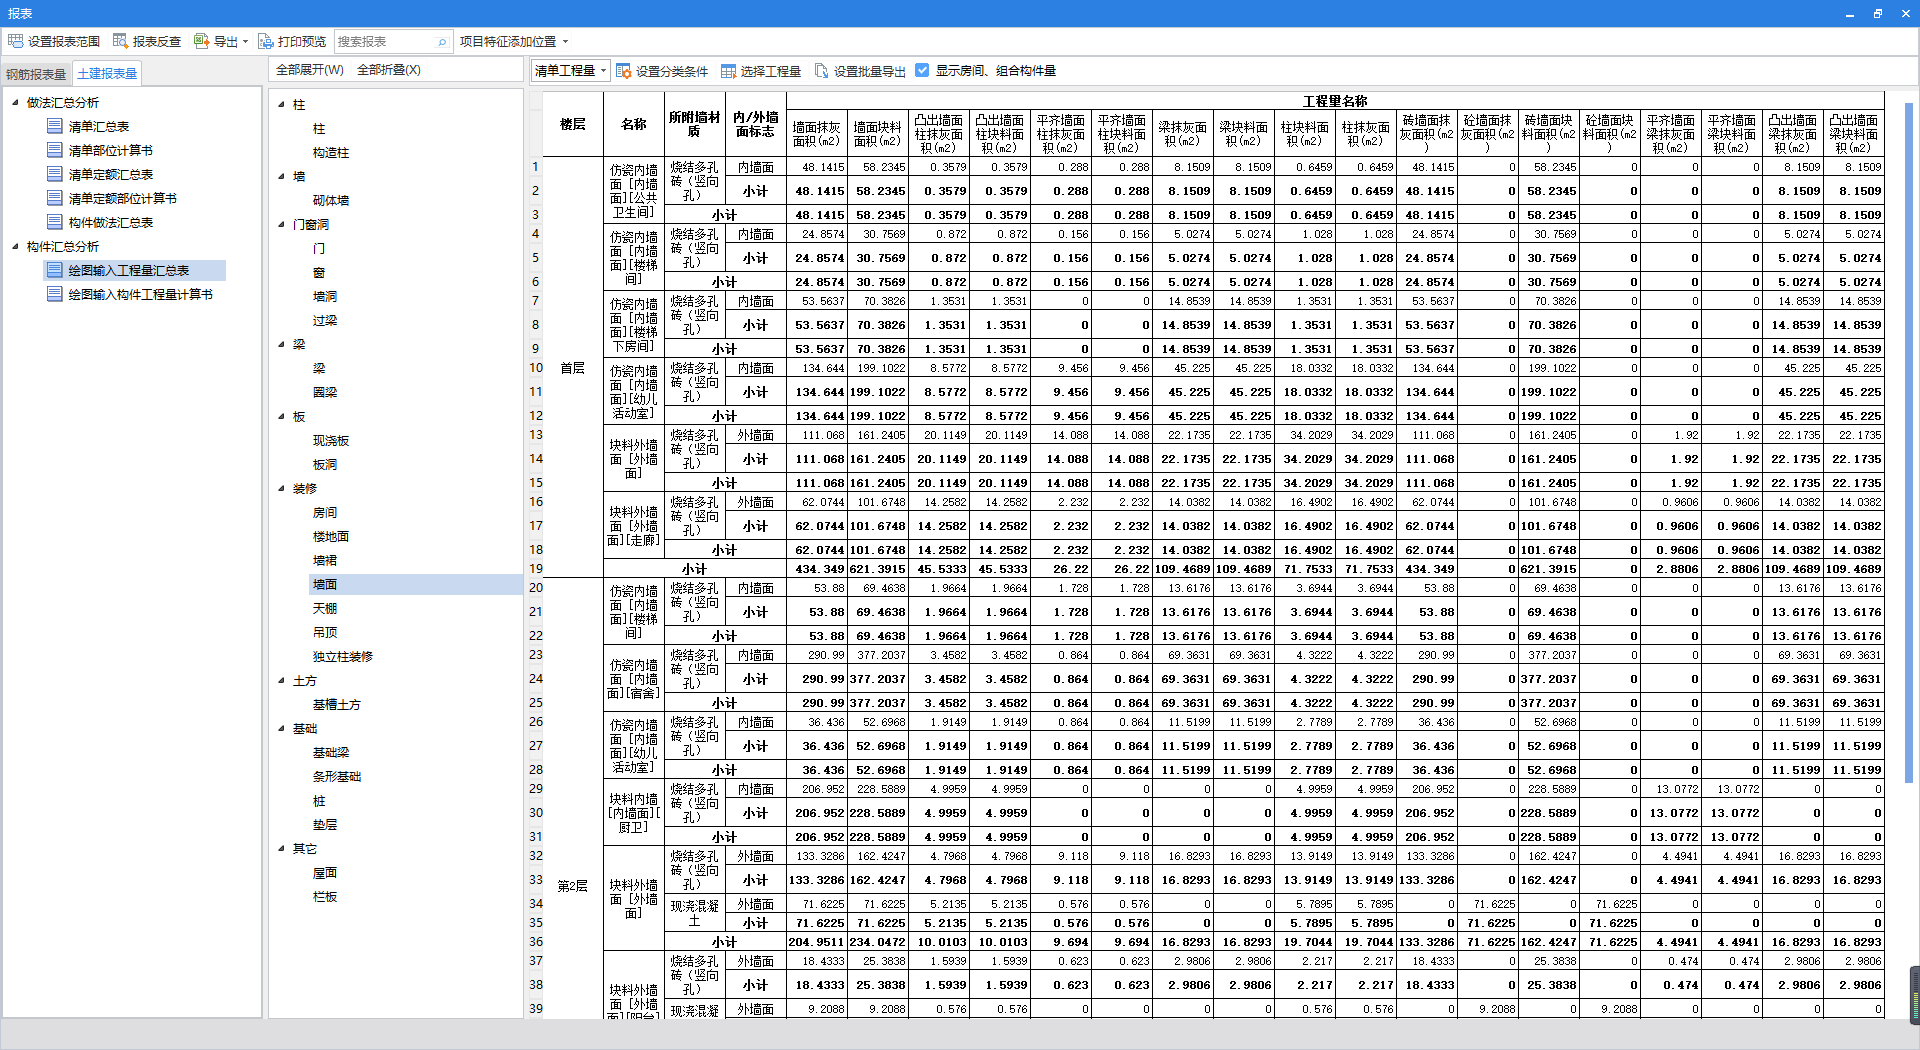Select 构造柱 in component tree
This screenshot has height=1050, width=1920.
[331, 152]
